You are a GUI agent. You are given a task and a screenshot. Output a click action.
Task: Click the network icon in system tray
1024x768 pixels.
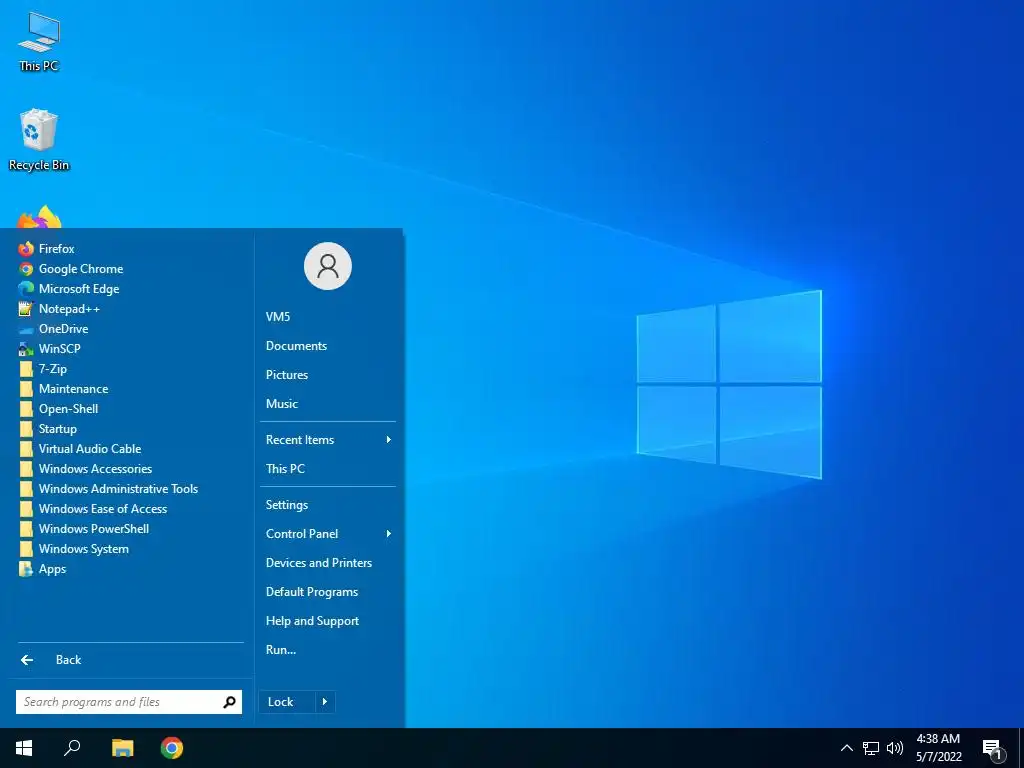tap(871, 748)
